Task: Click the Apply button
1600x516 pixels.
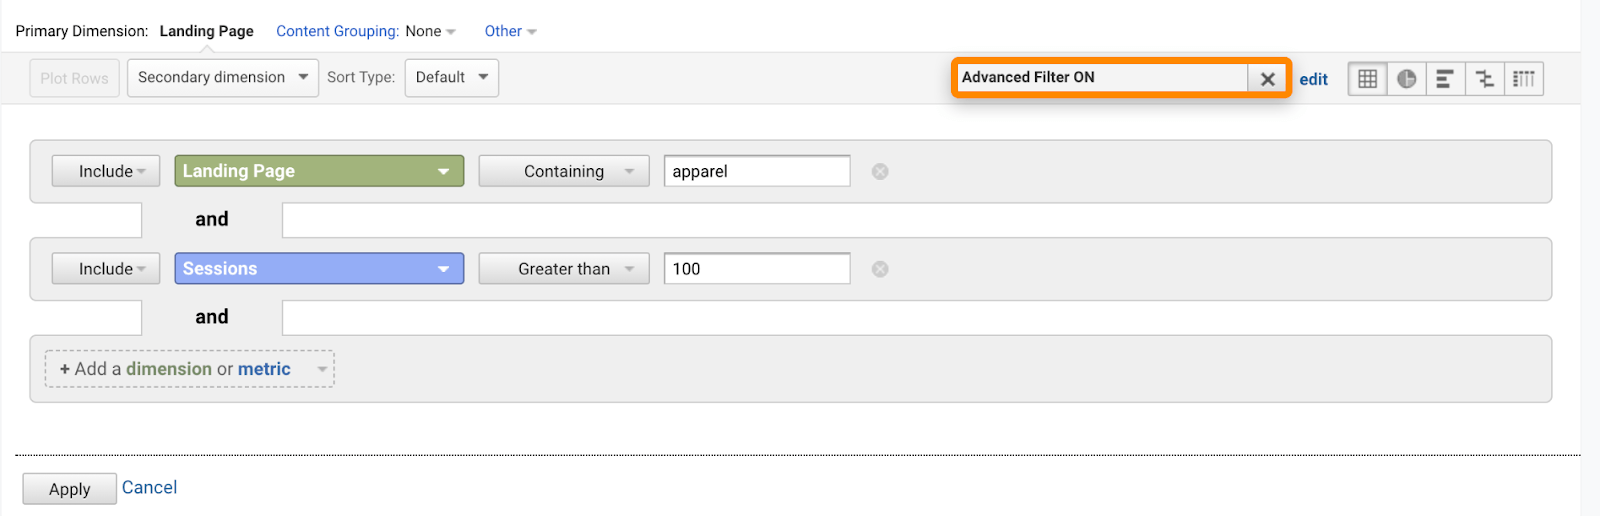Action: pyautogui.click(x=69, y=489)
